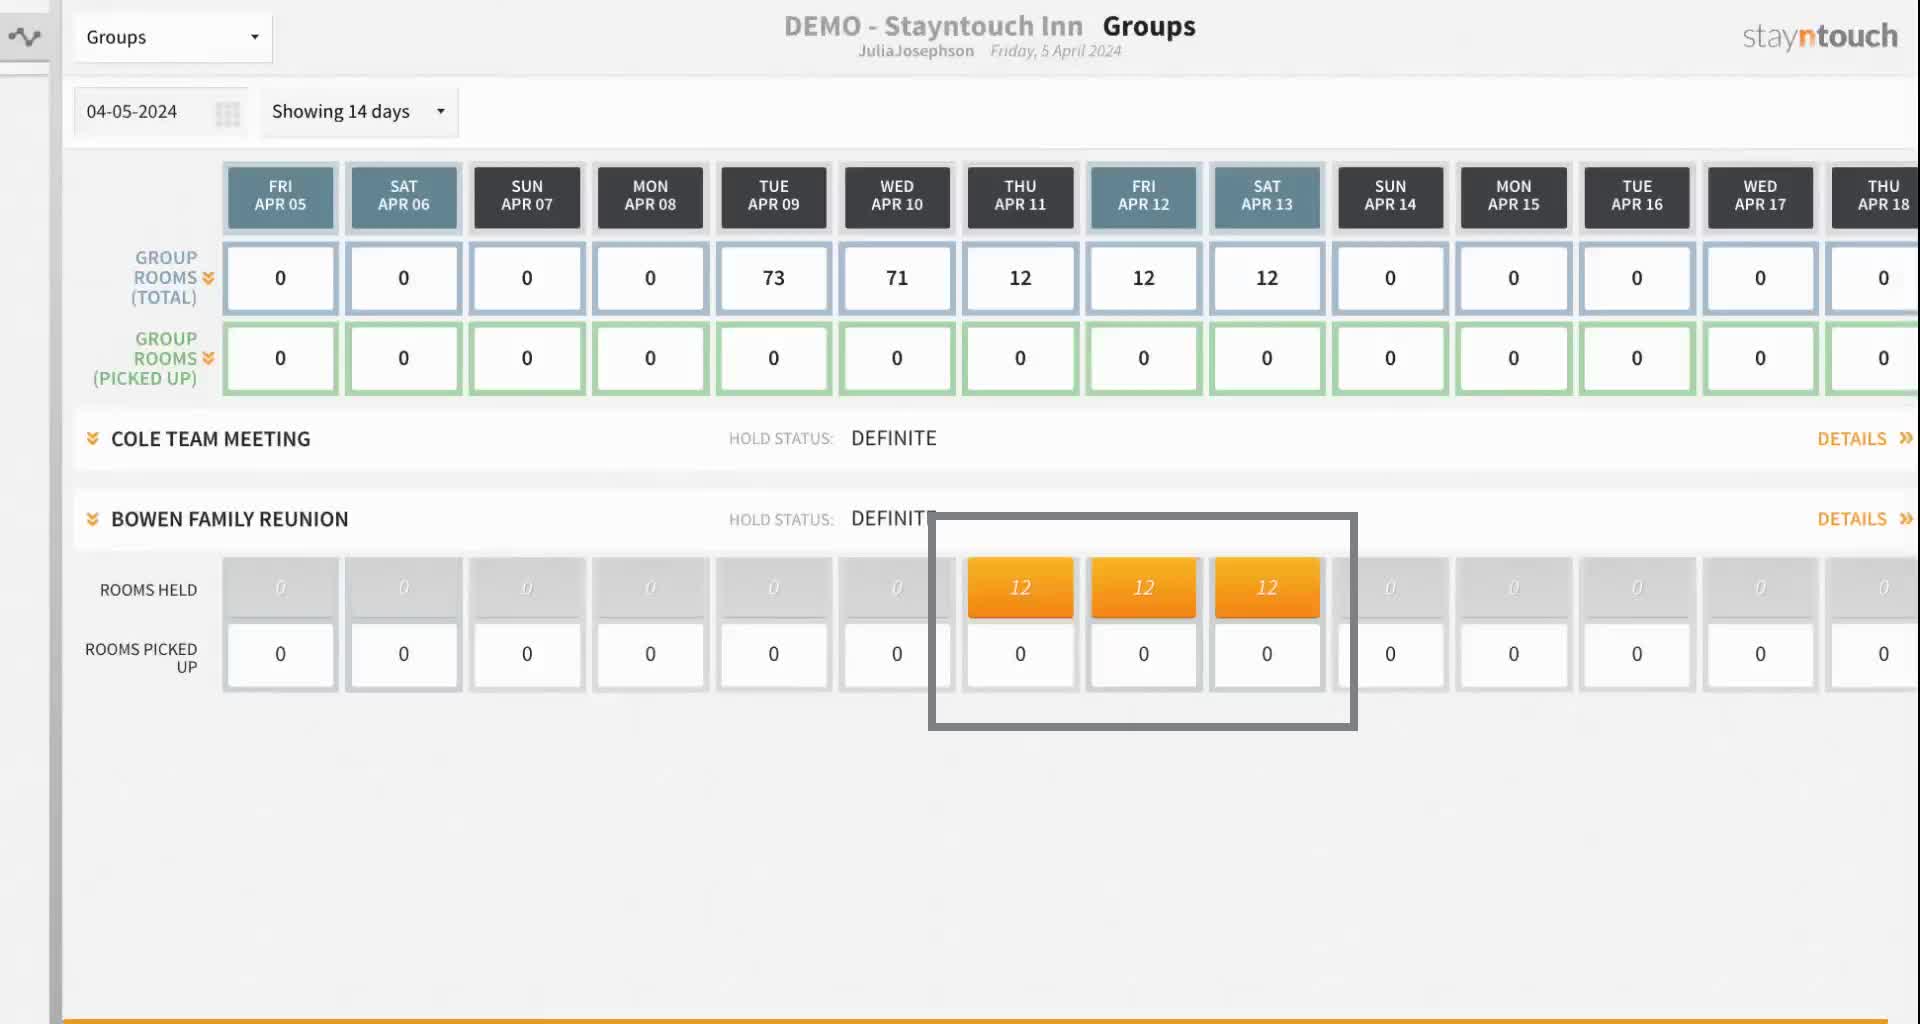Select the SAT APR 13 column header

[x=1267, y=196]
